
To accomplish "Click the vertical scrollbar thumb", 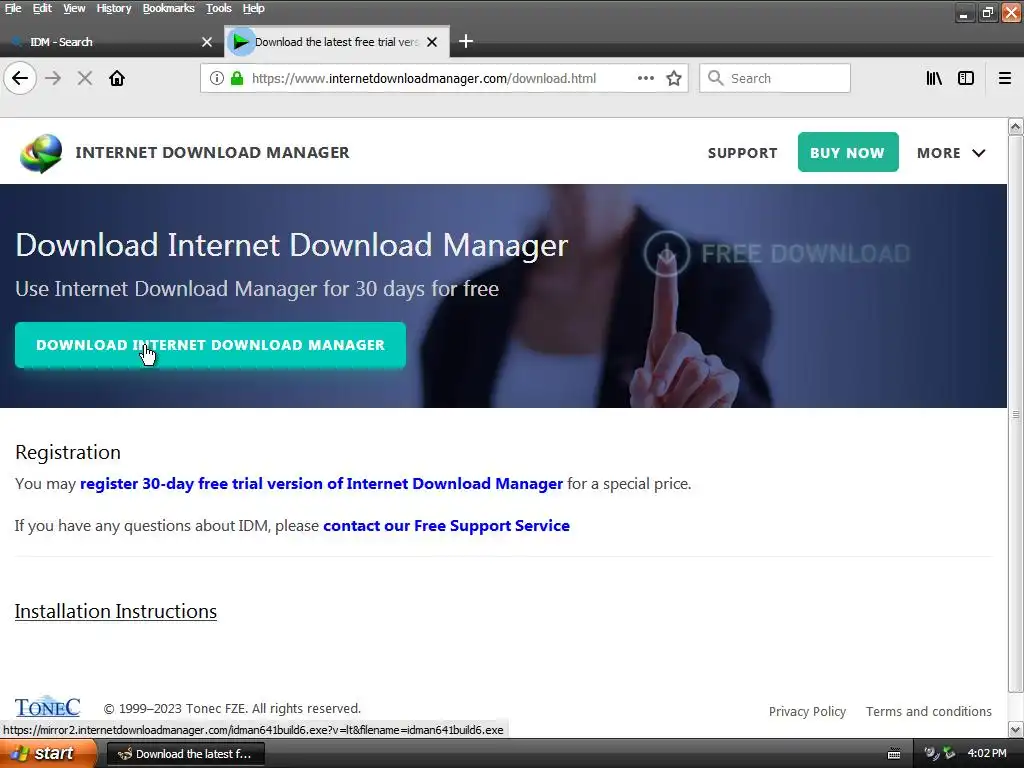I will click(x=1016, y=413).
